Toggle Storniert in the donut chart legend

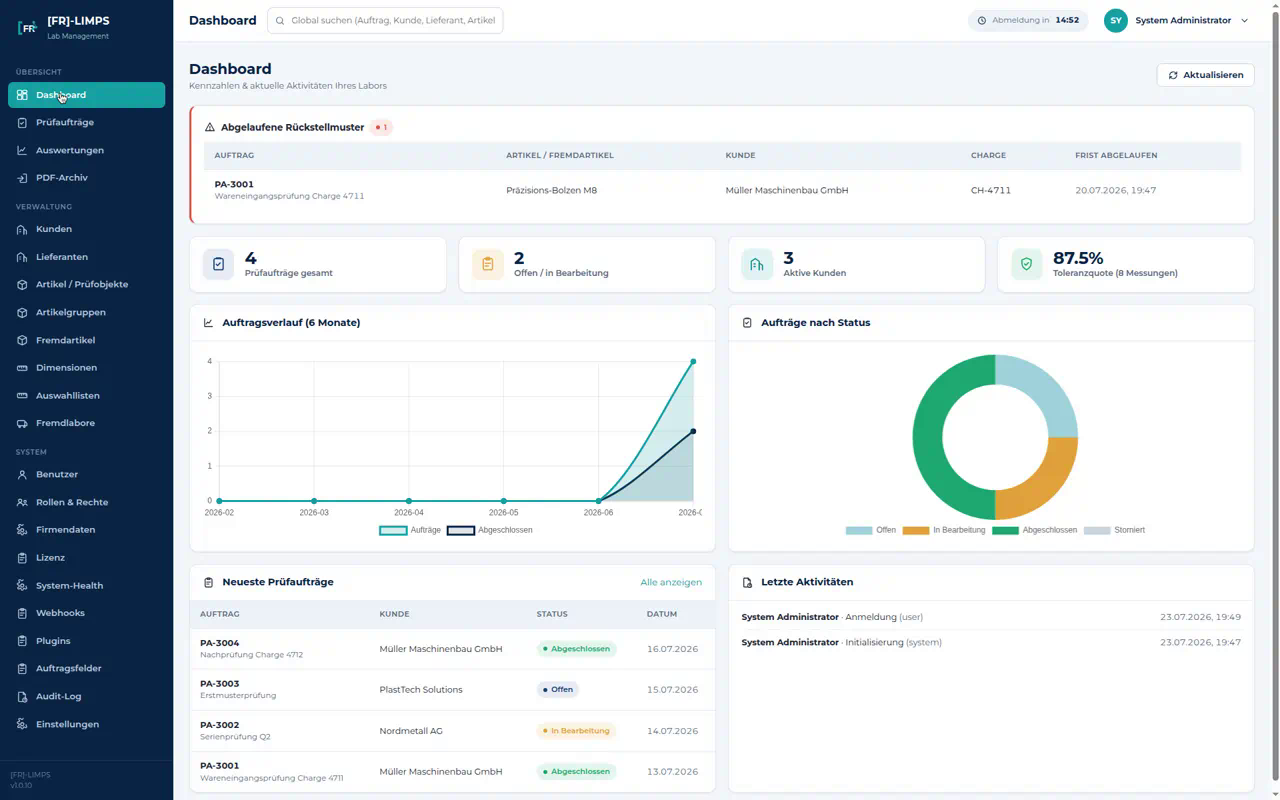1115,530
